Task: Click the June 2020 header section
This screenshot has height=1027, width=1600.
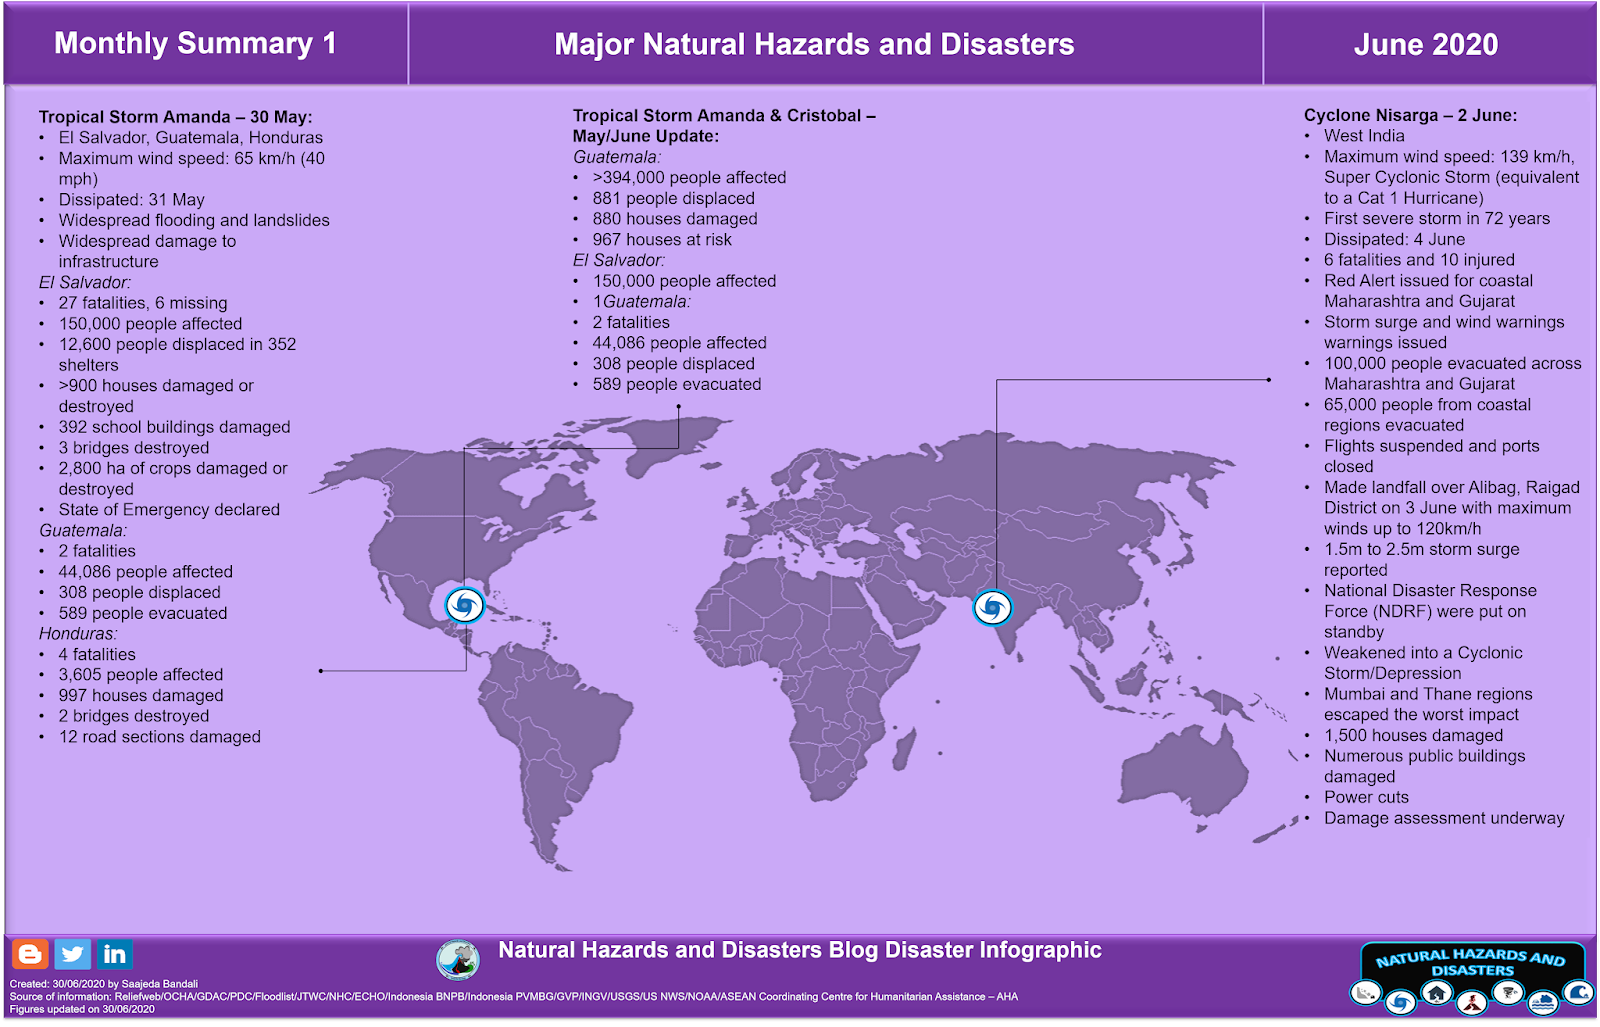Action: tap(1426, 44)
